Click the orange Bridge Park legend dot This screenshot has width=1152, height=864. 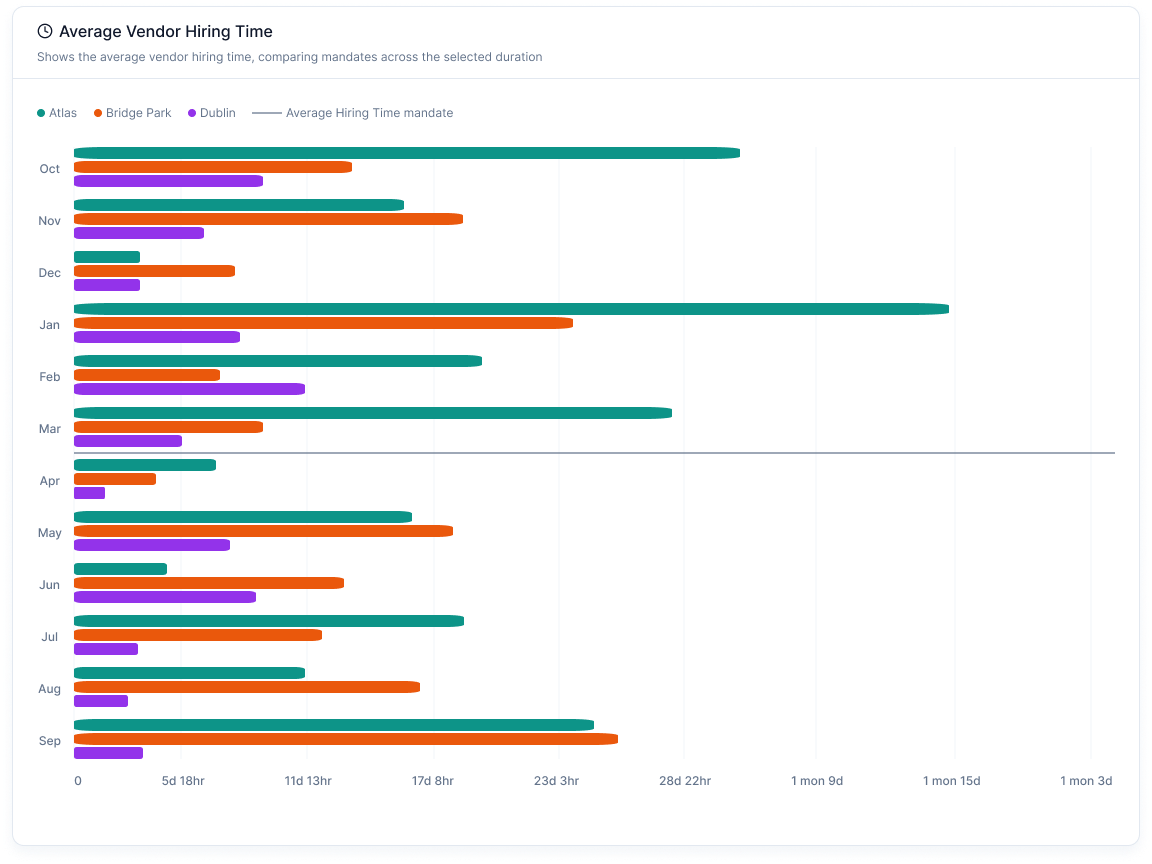point(98,113)
